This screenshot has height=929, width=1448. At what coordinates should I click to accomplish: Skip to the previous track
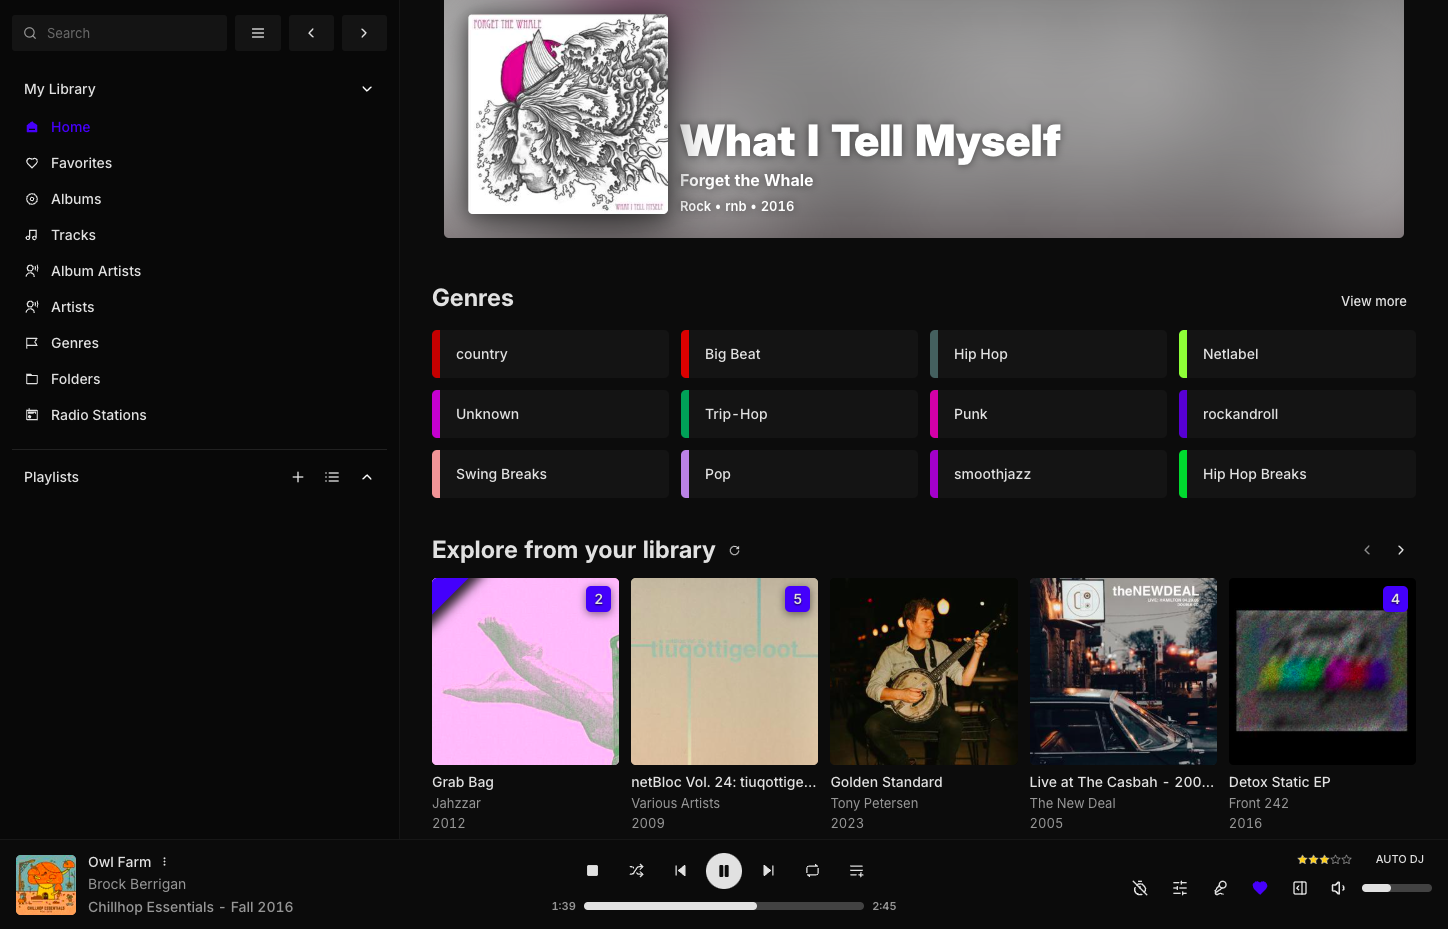[x=680, y=871]
